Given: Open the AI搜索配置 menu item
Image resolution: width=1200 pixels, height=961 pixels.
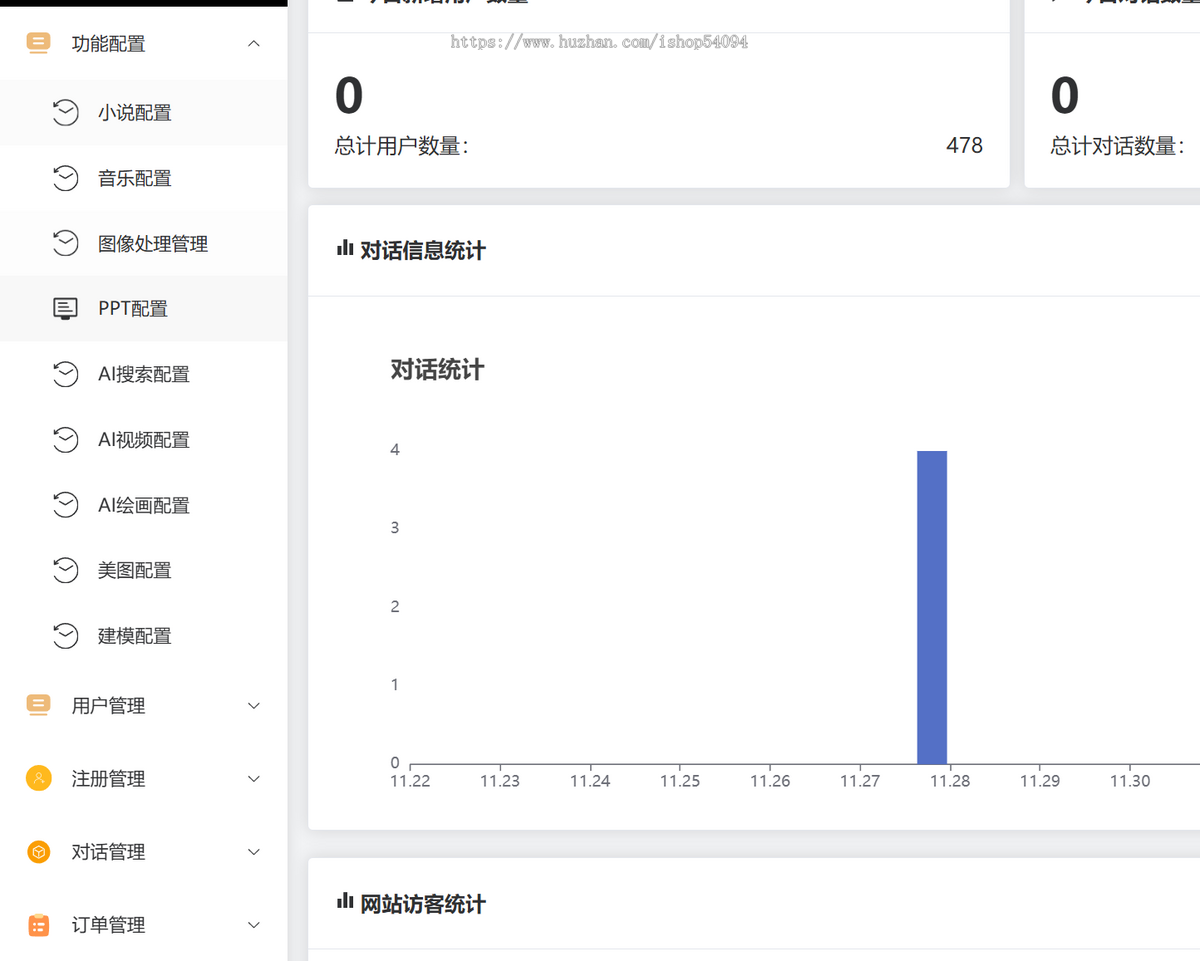Looking at the screenshot, I should click(144, 374).
